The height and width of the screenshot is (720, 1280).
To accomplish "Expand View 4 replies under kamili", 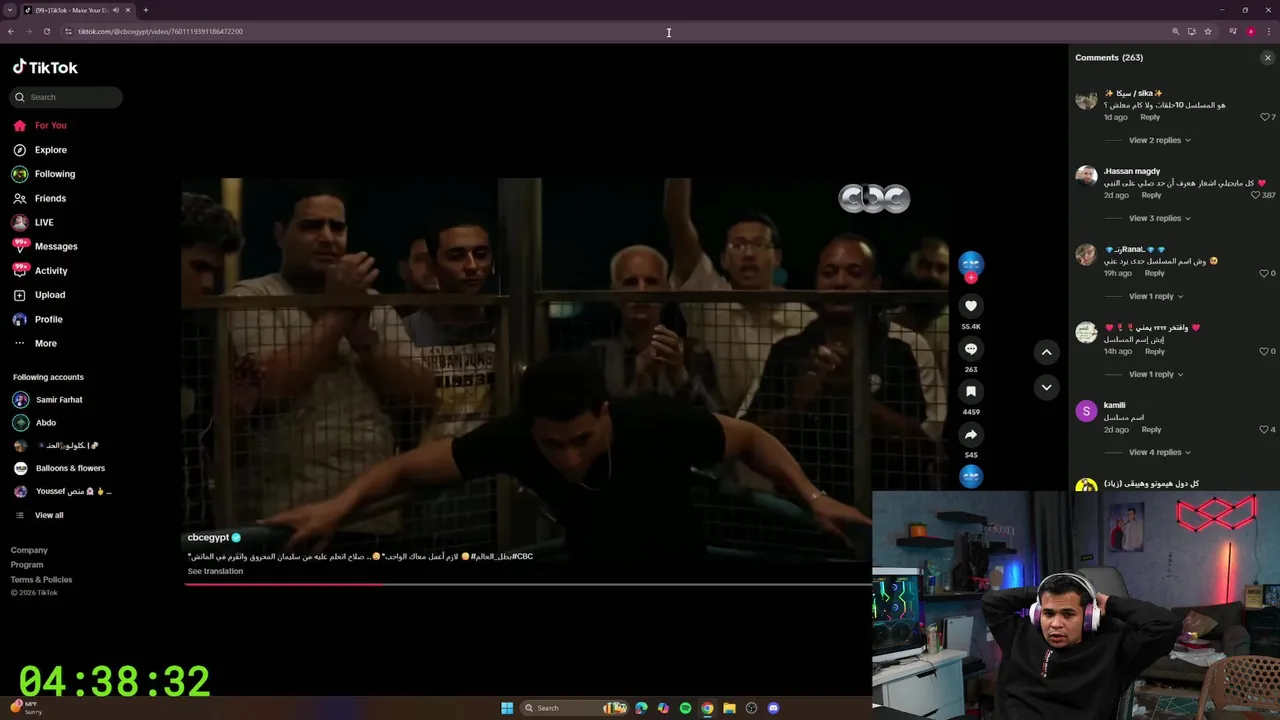I will tap(1159, 452).
